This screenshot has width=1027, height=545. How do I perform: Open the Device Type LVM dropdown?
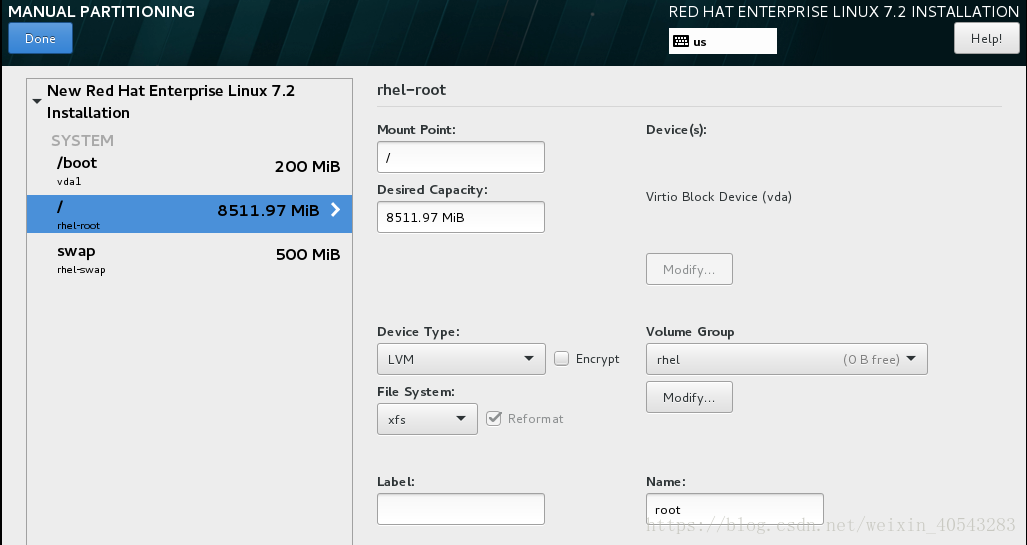coord(461,359)
